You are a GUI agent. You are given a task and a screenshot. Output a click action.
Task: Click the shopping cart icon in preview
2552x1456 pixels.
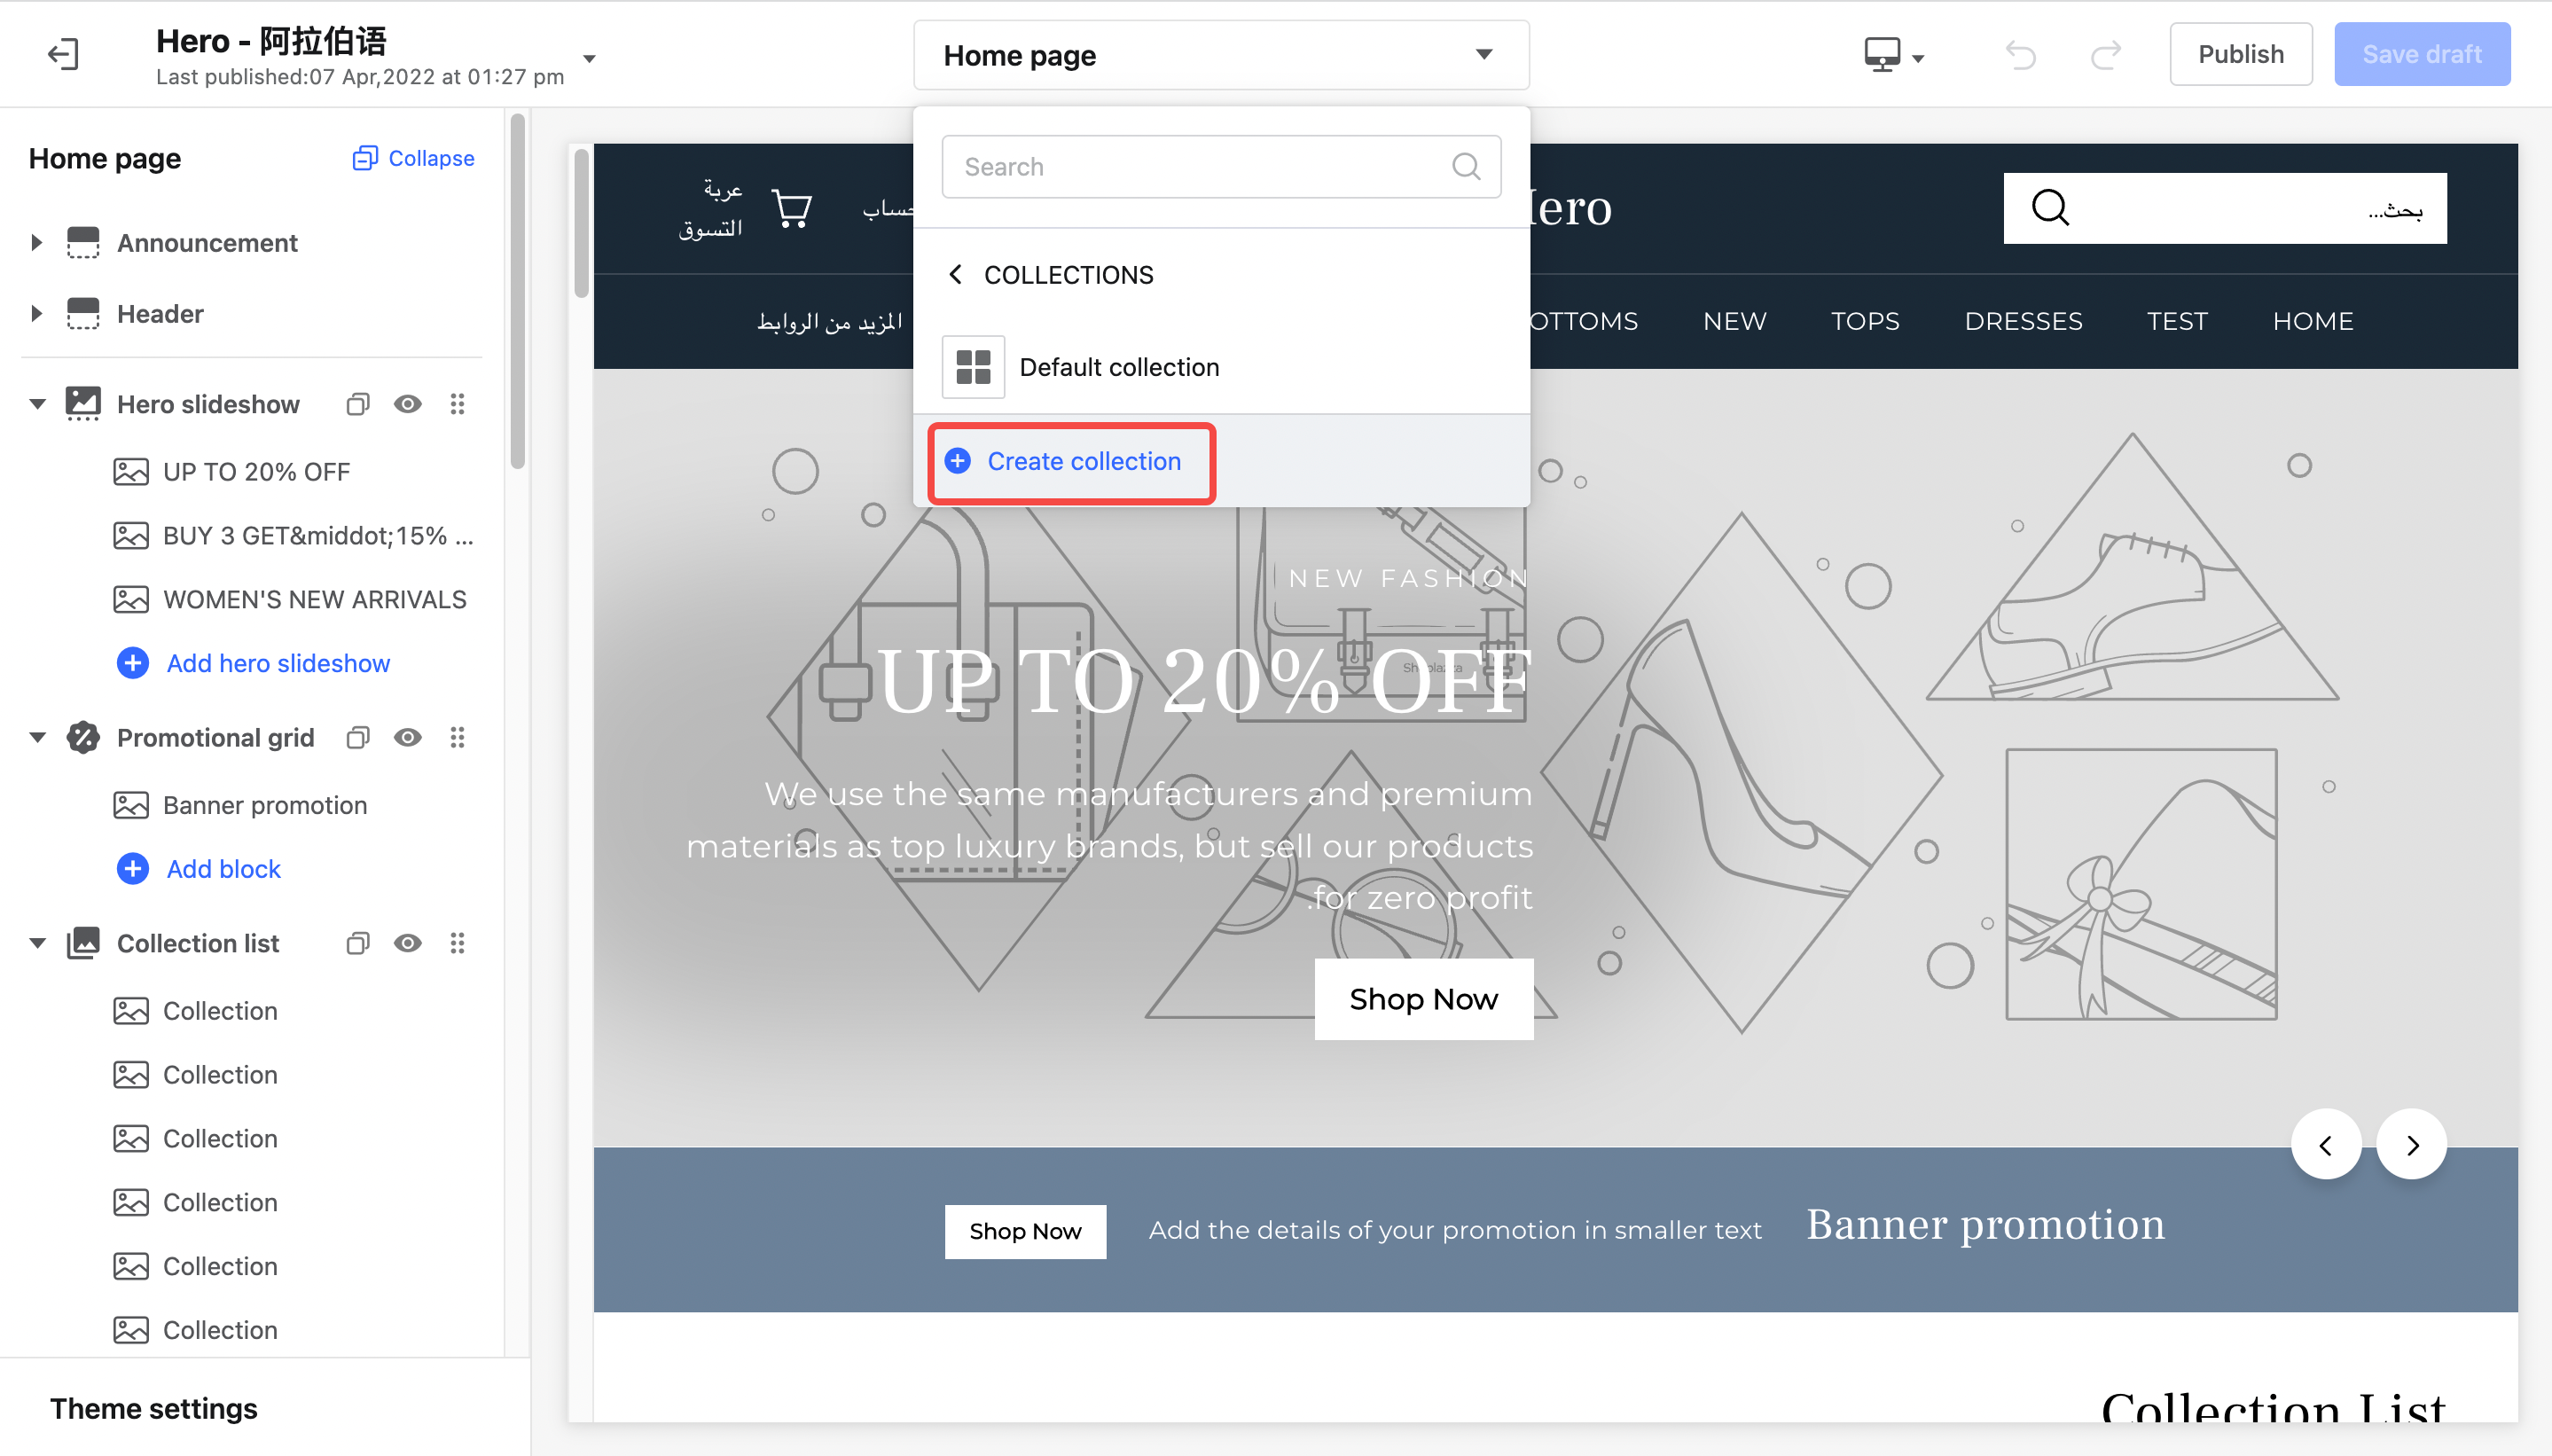point(791,208)
